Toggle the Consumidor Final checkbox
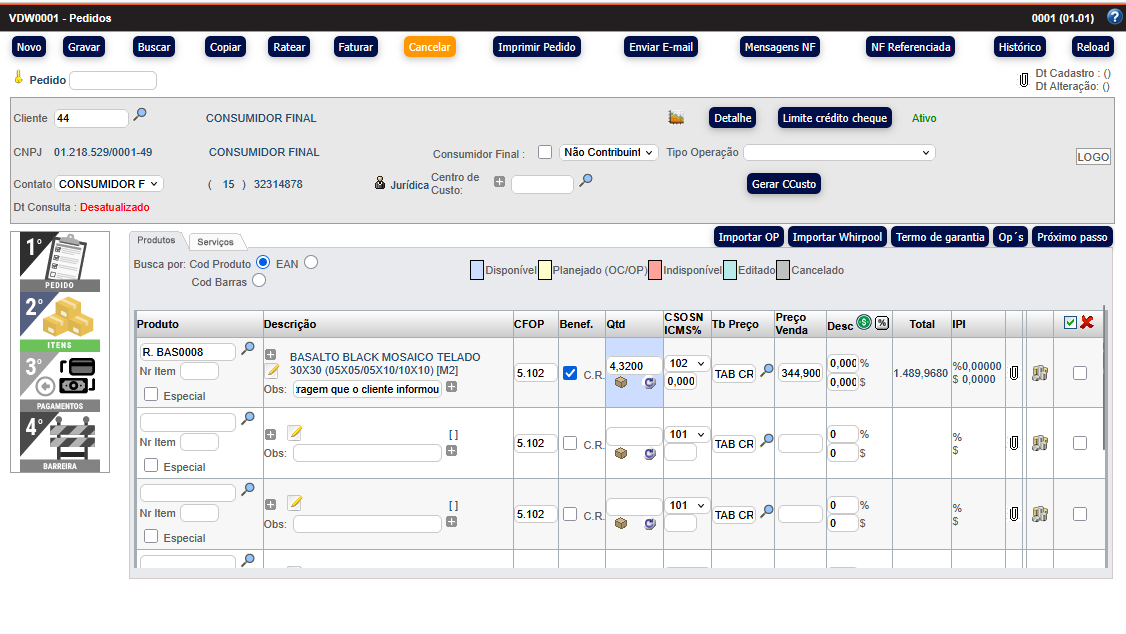1126x634 pixels. point(545,152)
